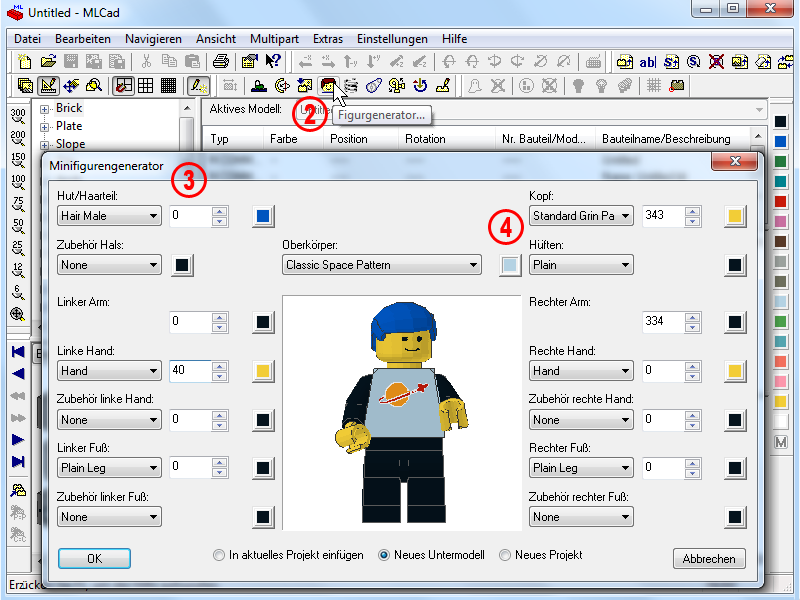This screenshot has height=600, width=800.
Task: Click the Linke Hand angle field showing 40
Action: click(x=190, y=371)
